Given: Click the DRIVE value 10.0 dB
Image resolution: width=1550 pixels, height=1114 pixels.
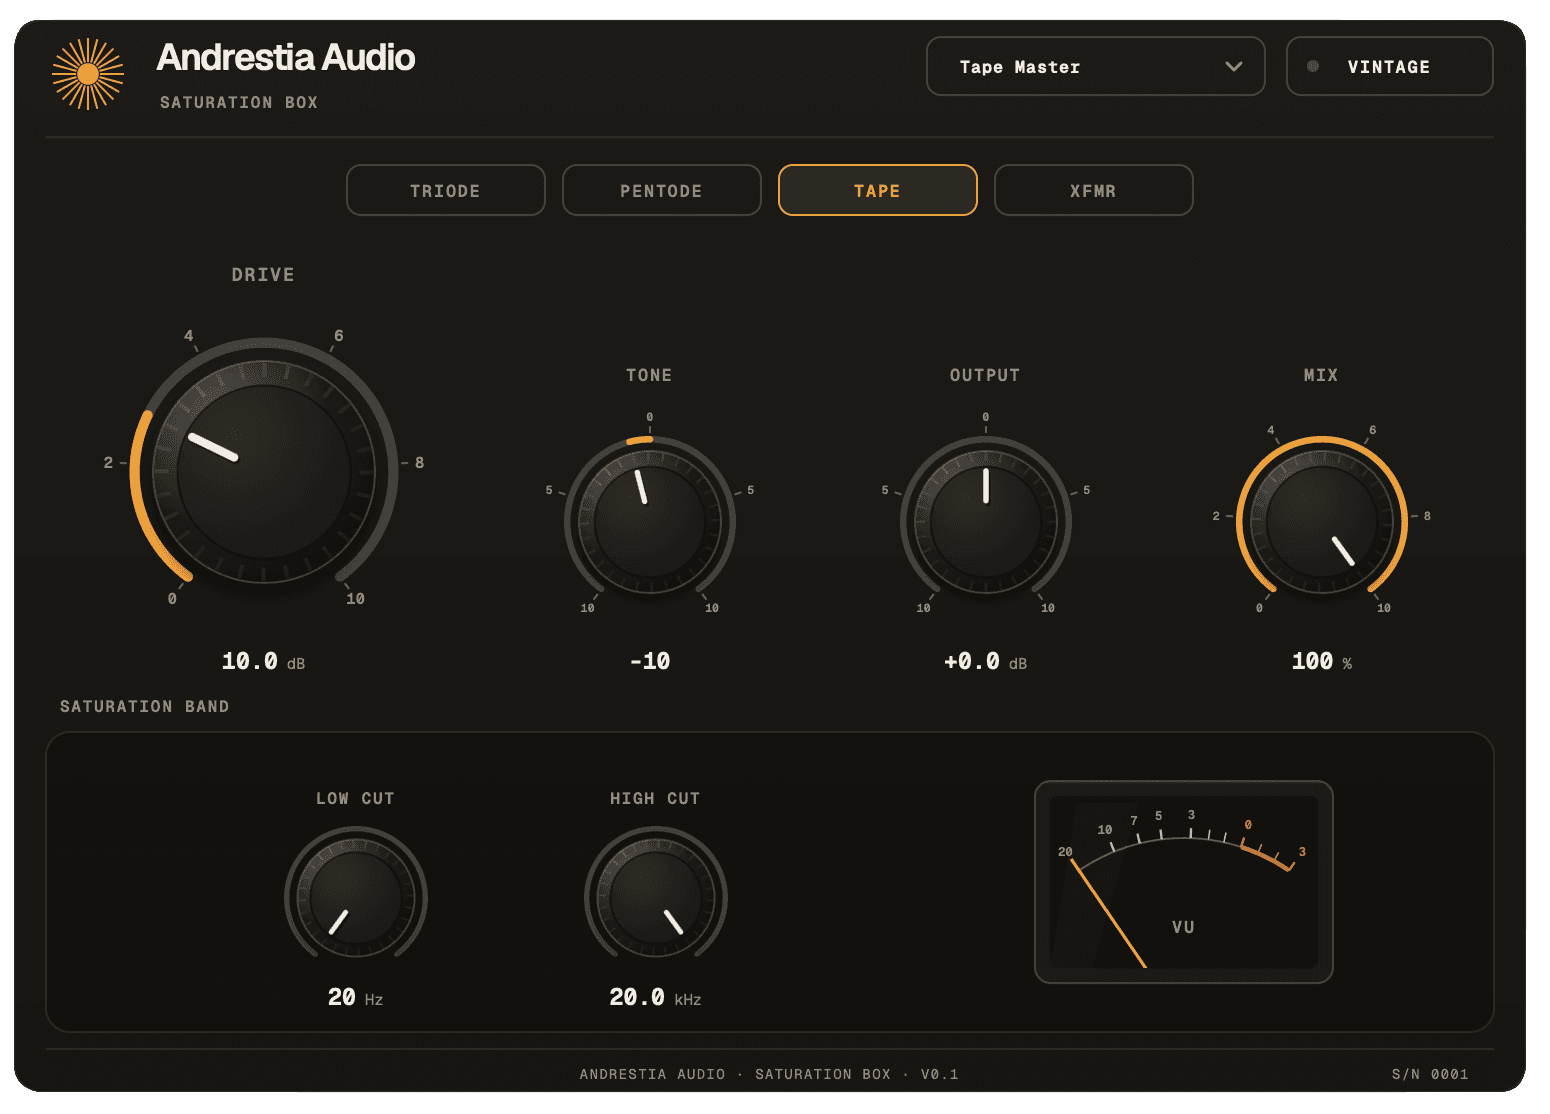Looking at the screenshot, I should [x=264, y=662].
